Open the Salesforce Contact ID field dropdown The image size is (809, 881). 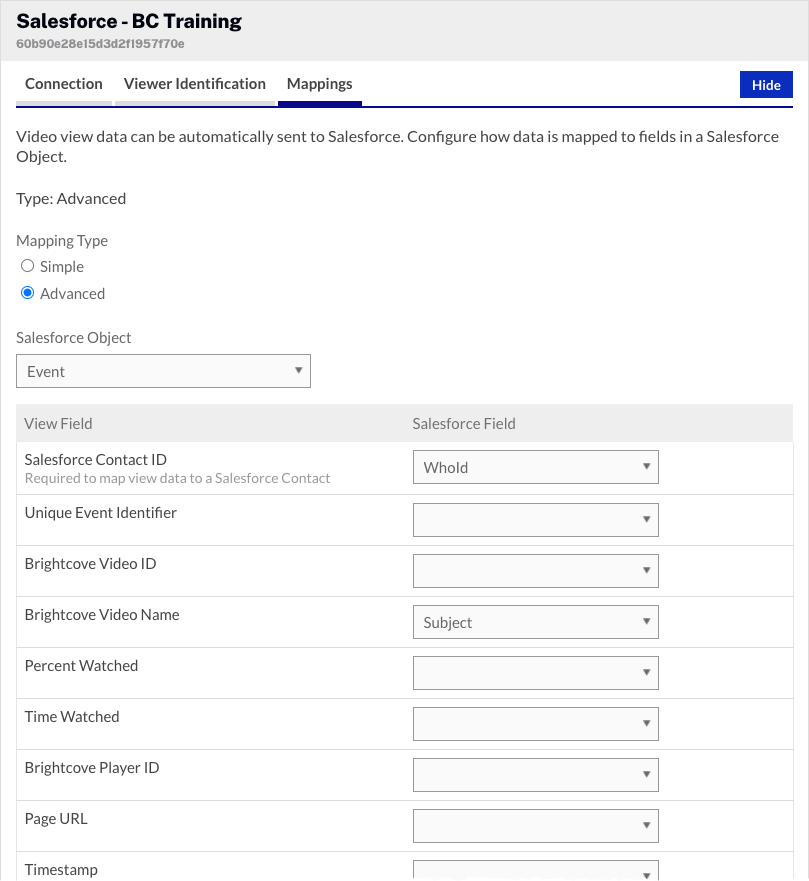[535, 467]
